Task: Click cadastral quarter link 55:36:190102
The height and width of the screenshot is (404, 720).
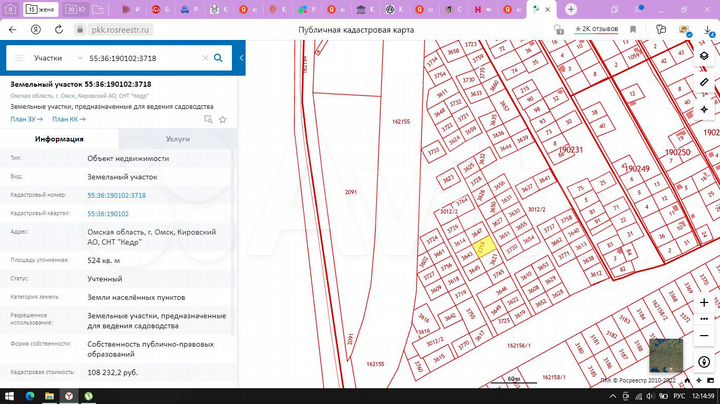Action: coord(108,213)
